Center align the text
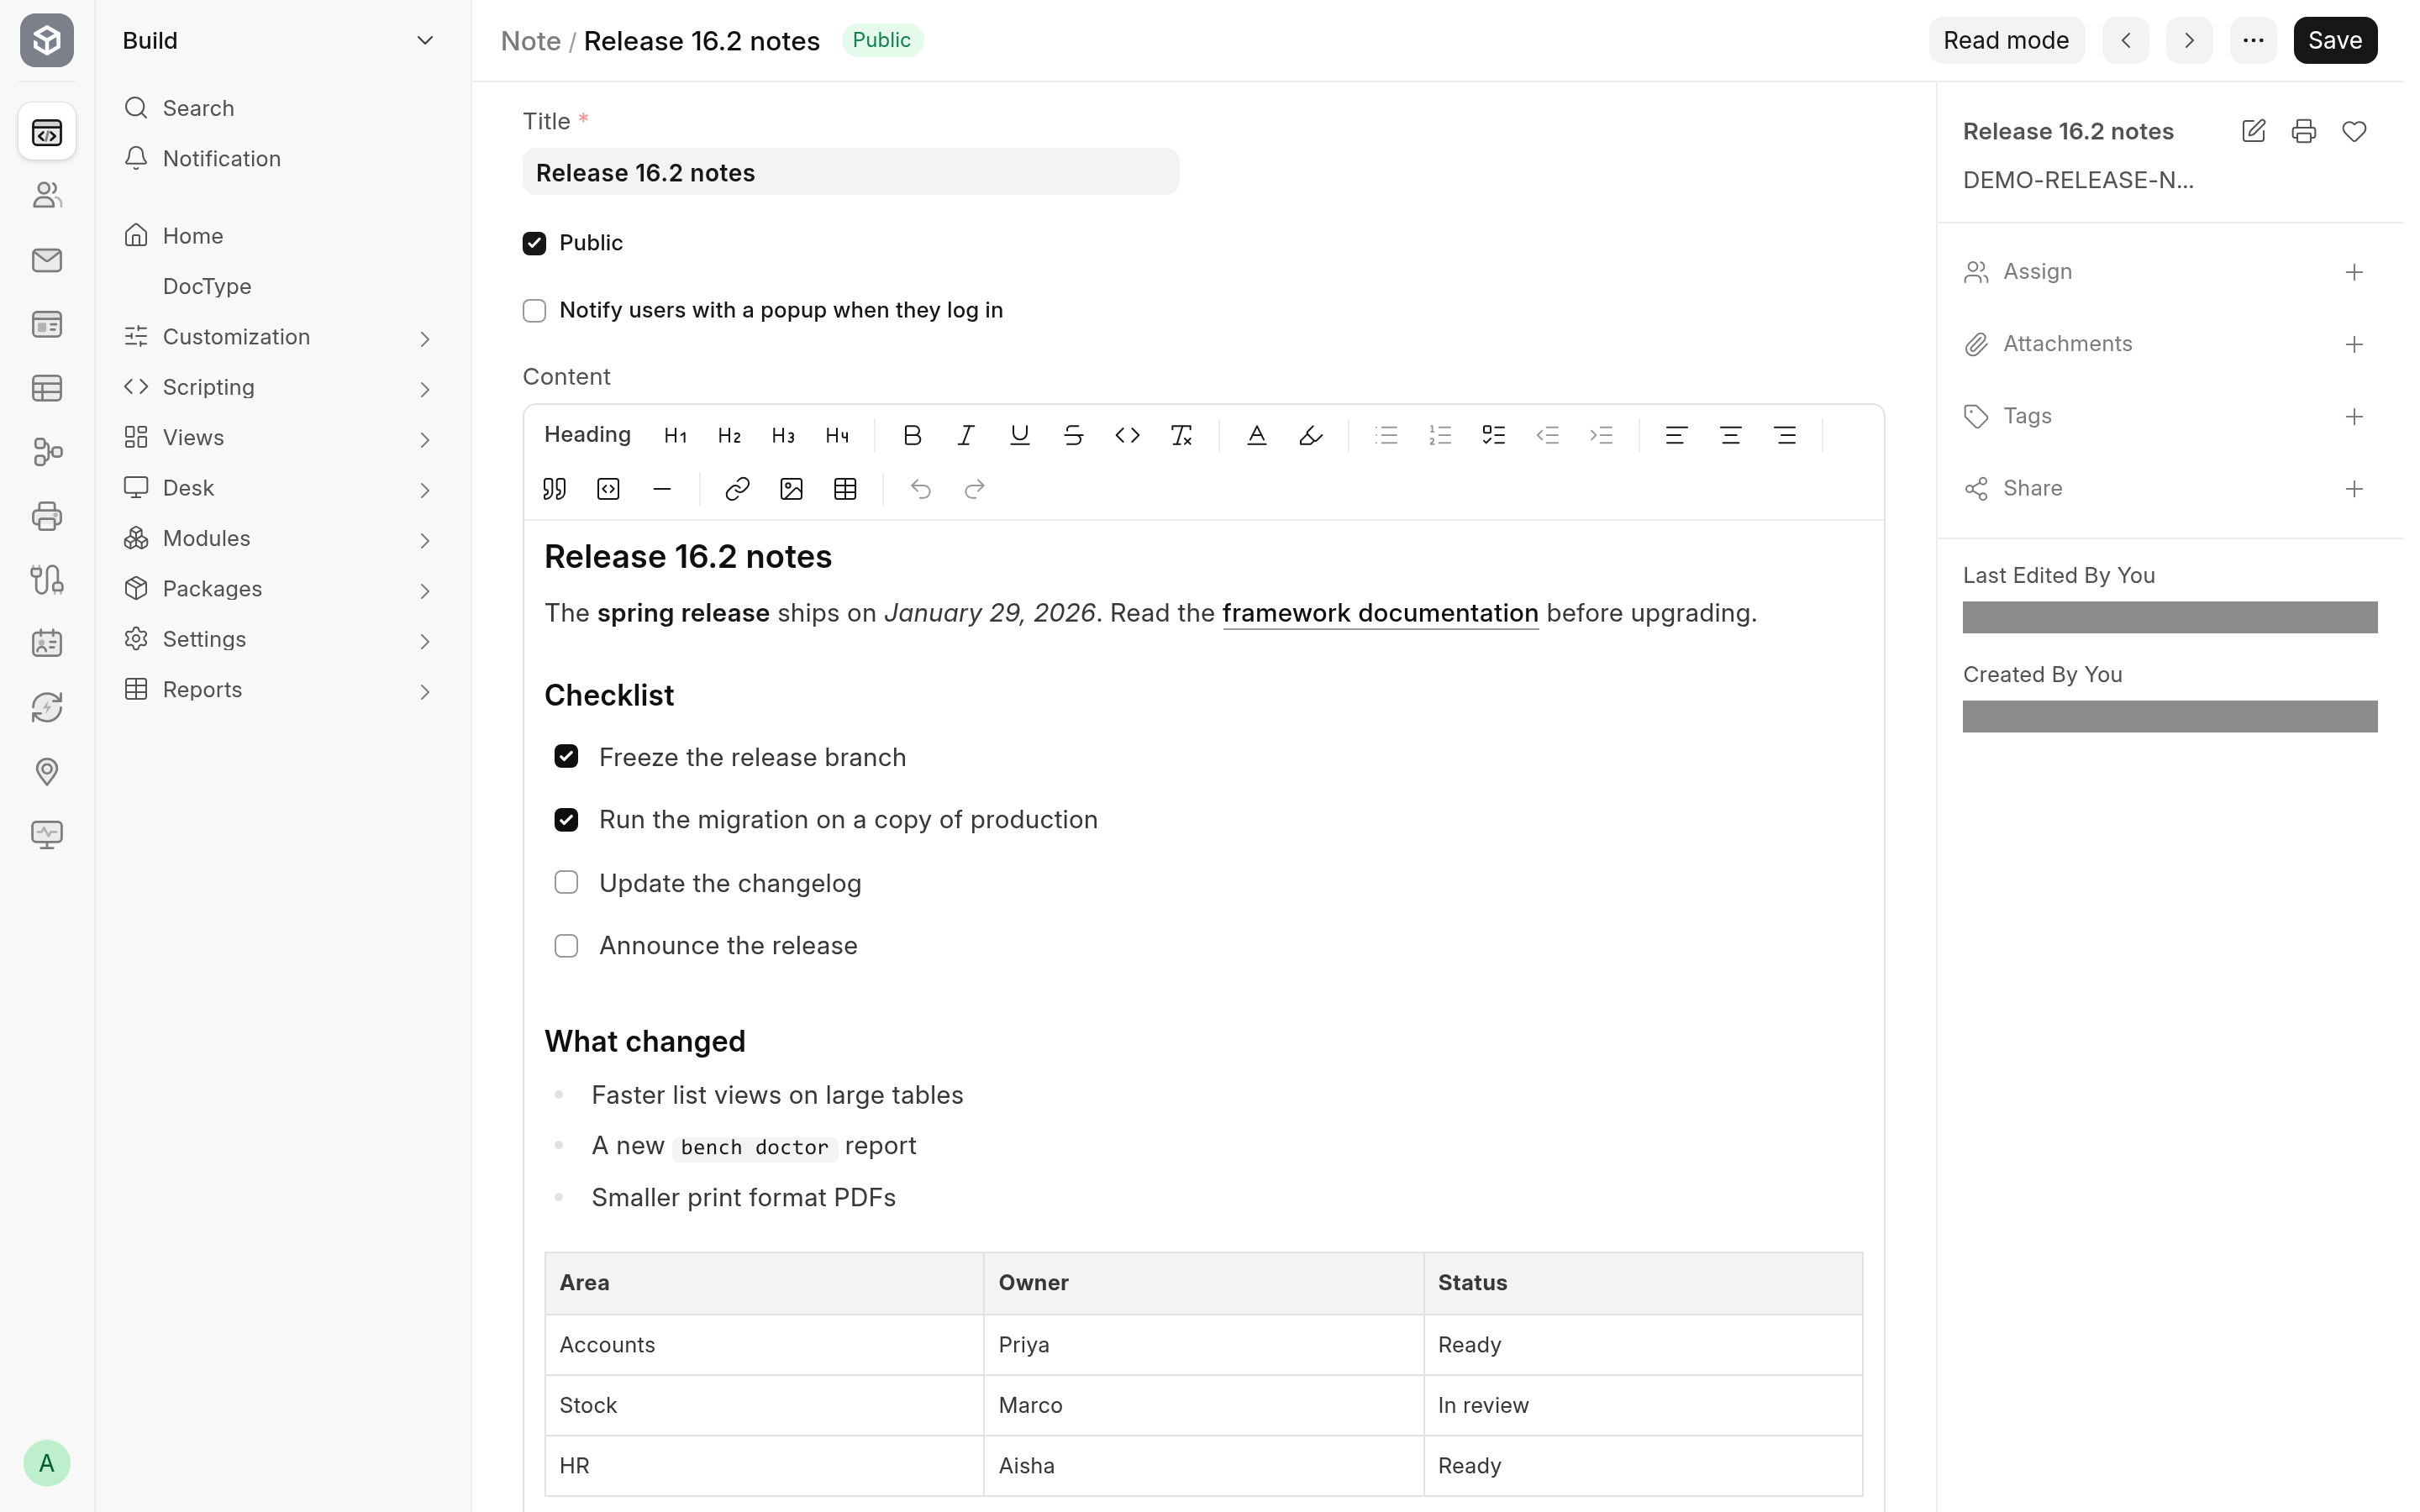2420x1512 pixels. click(1731, 435)
